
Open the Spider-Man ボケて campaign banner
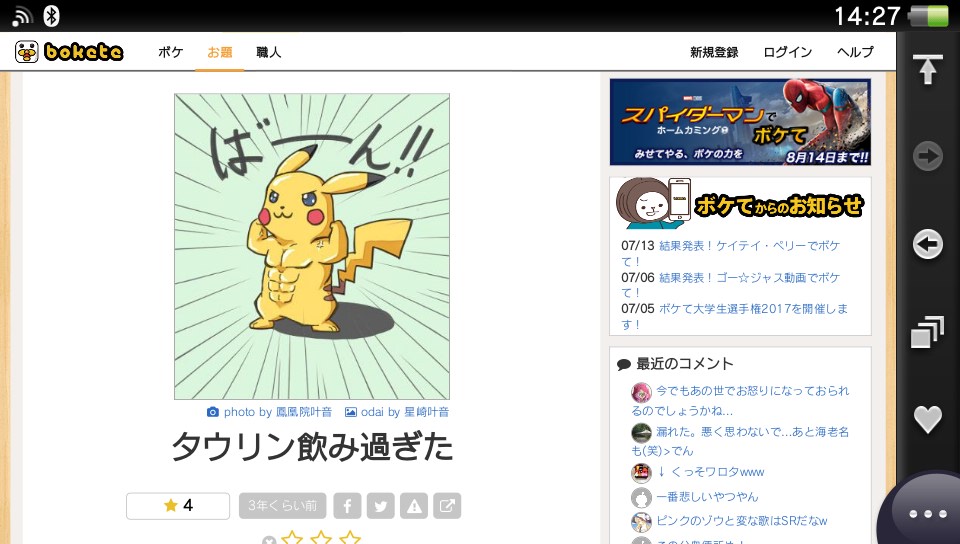(740, 122)
